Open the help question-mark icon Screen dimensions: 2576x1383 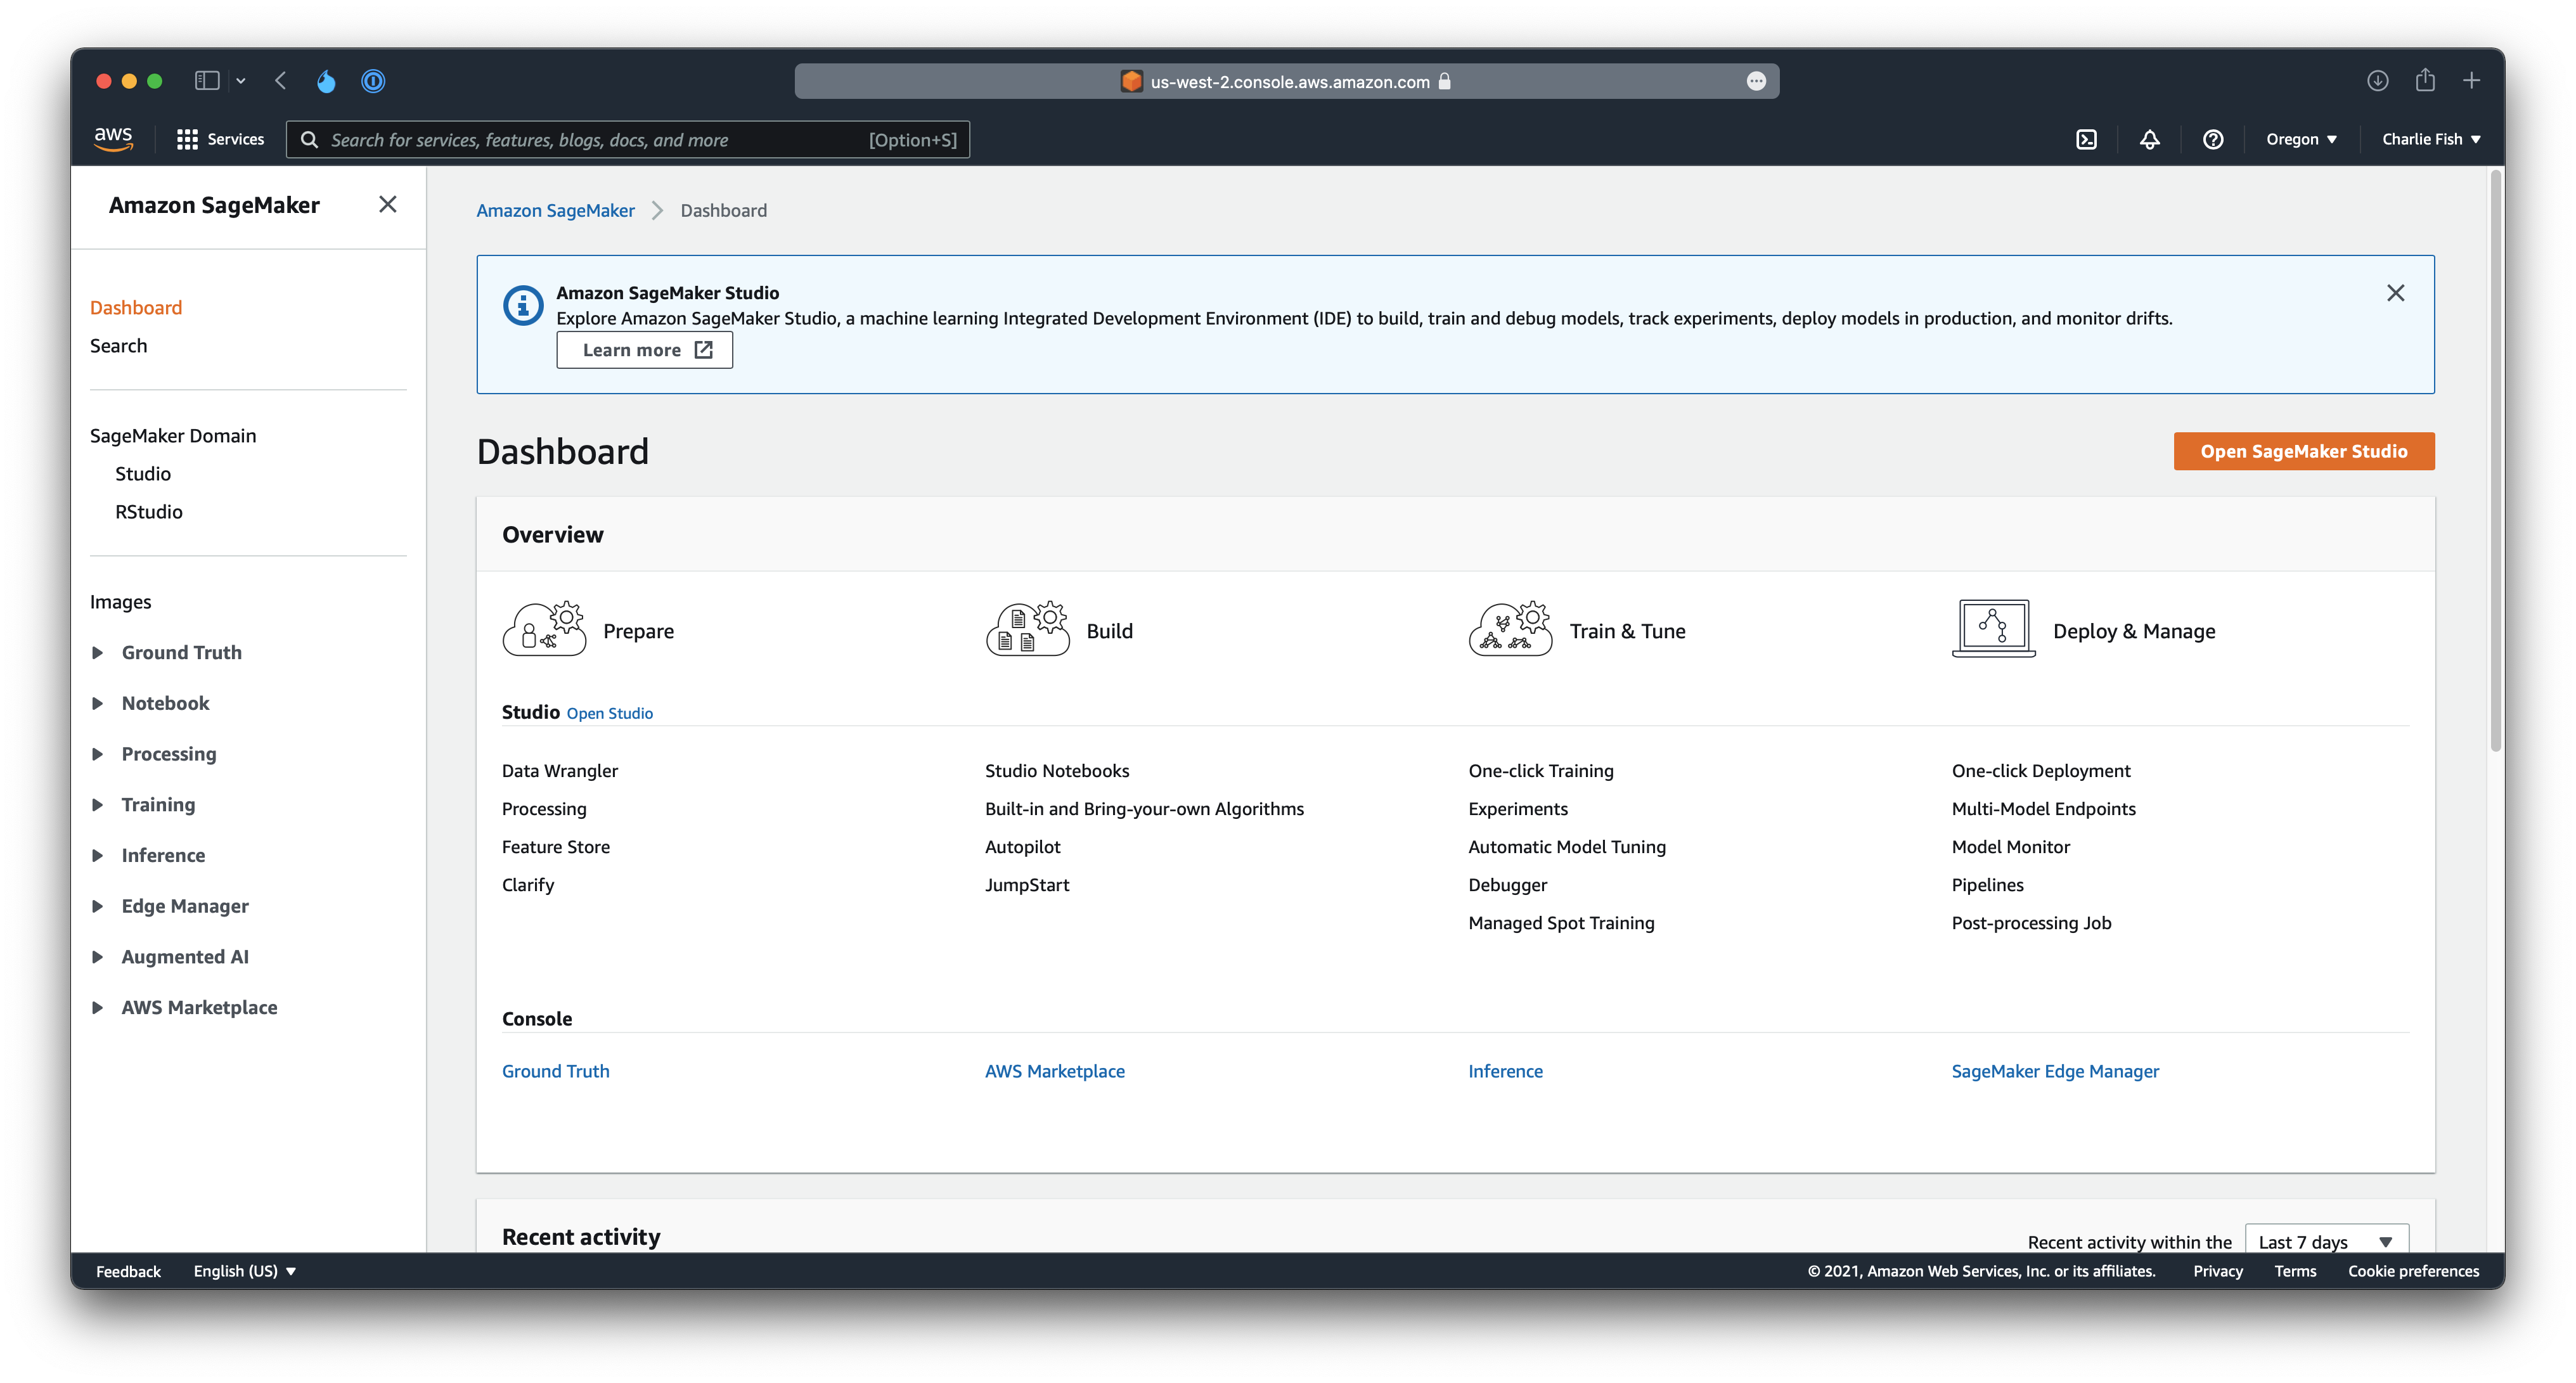click(x=2213, y=139)
